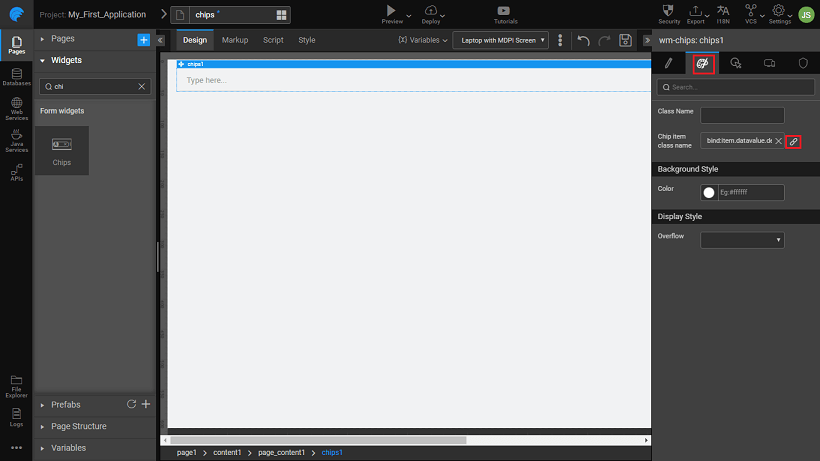The width and height of the screenshot is (820, 461).
Task: Open the Databases section in left sidebar
Action: [x=16, y=77]
